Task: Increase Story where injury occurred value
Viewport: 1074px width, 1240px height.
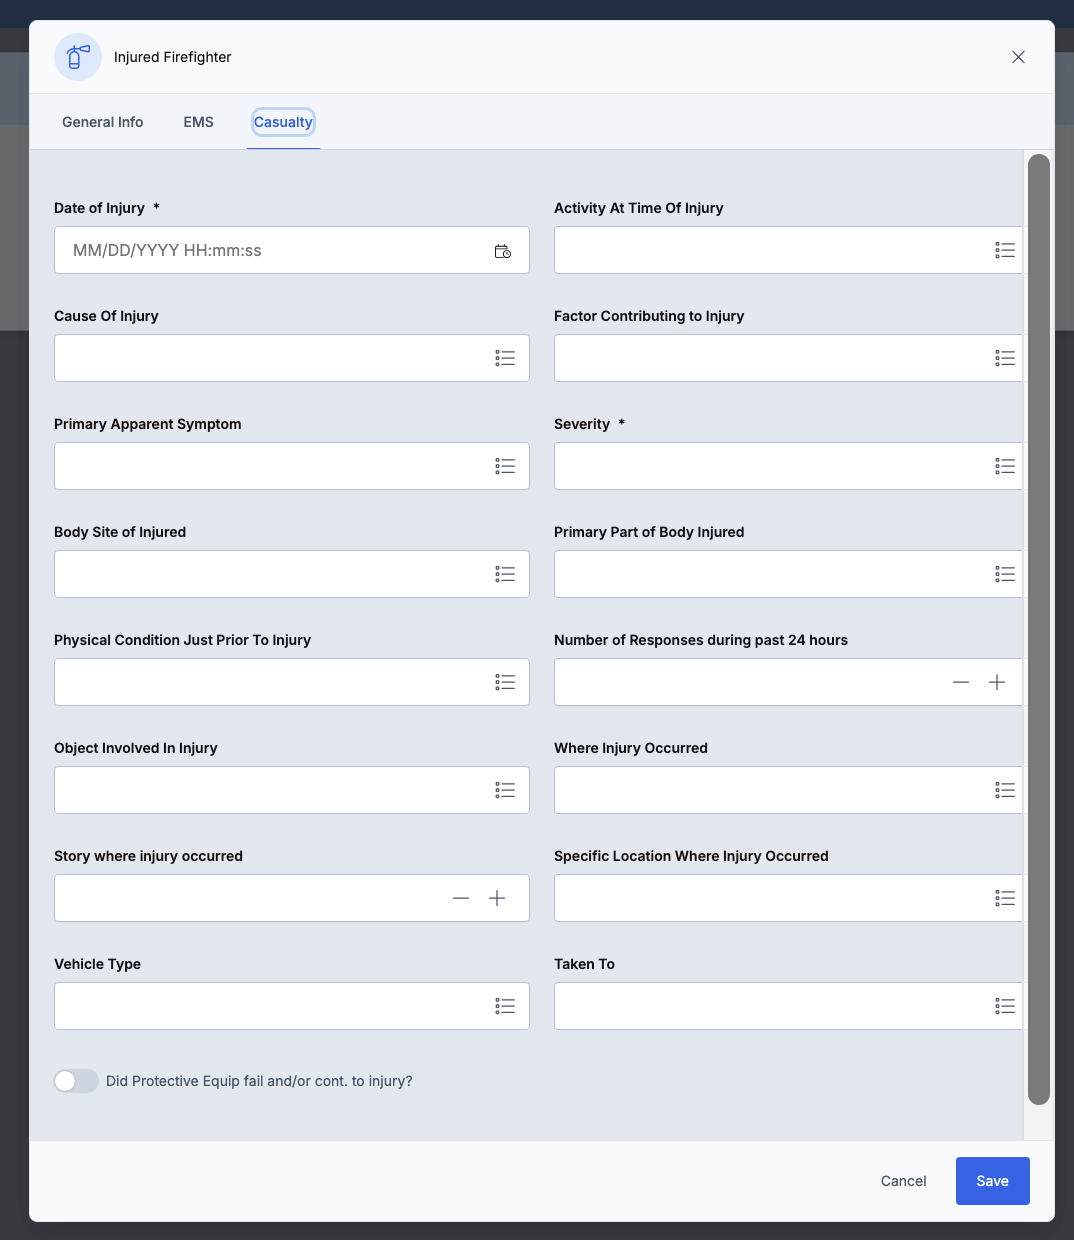Action: (x=497, y=898)
